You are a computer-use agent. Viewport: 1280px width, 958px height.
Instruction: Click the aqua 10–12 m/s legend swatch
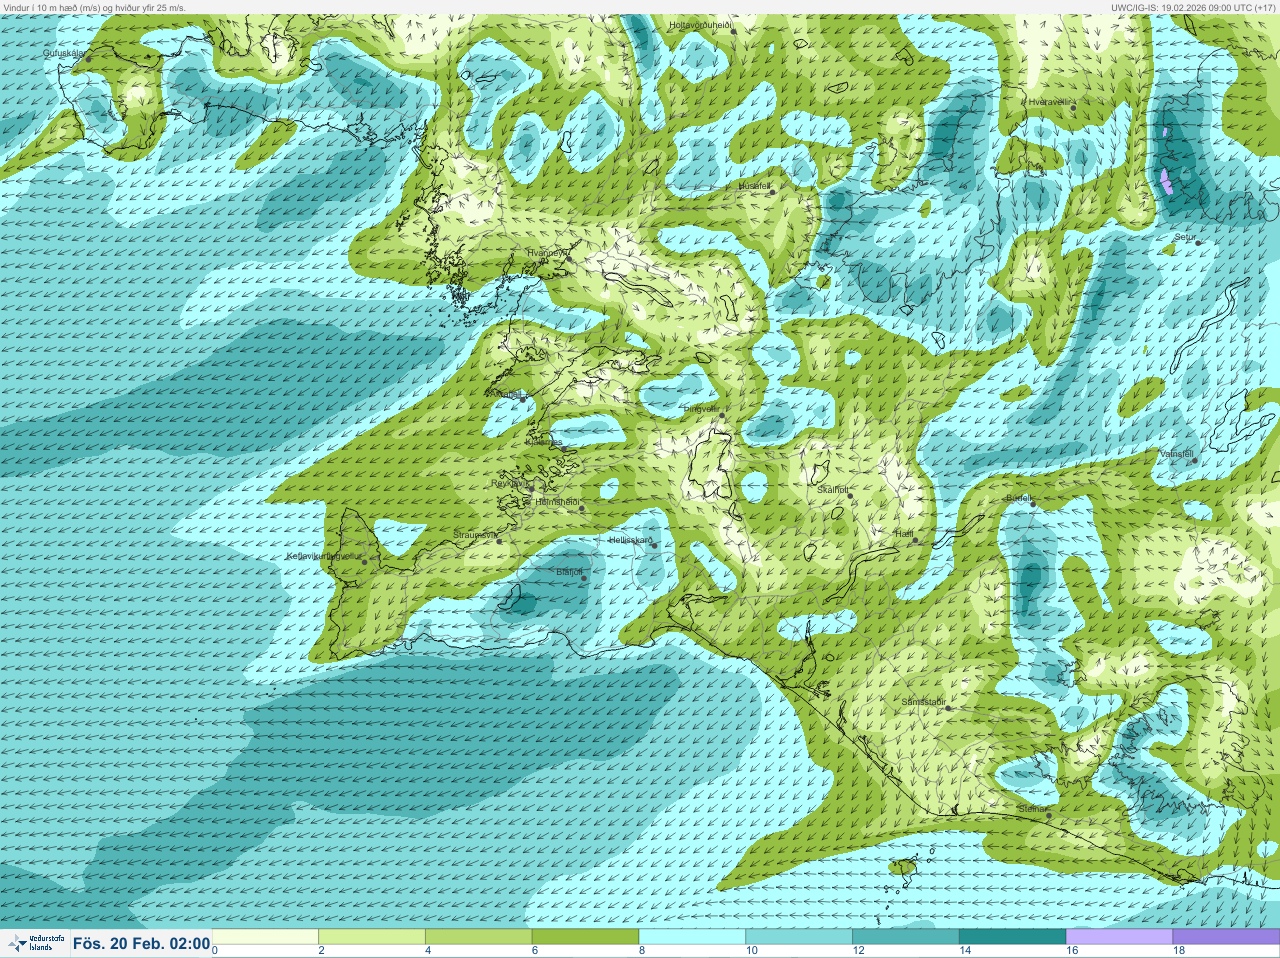tap(799, 937)
